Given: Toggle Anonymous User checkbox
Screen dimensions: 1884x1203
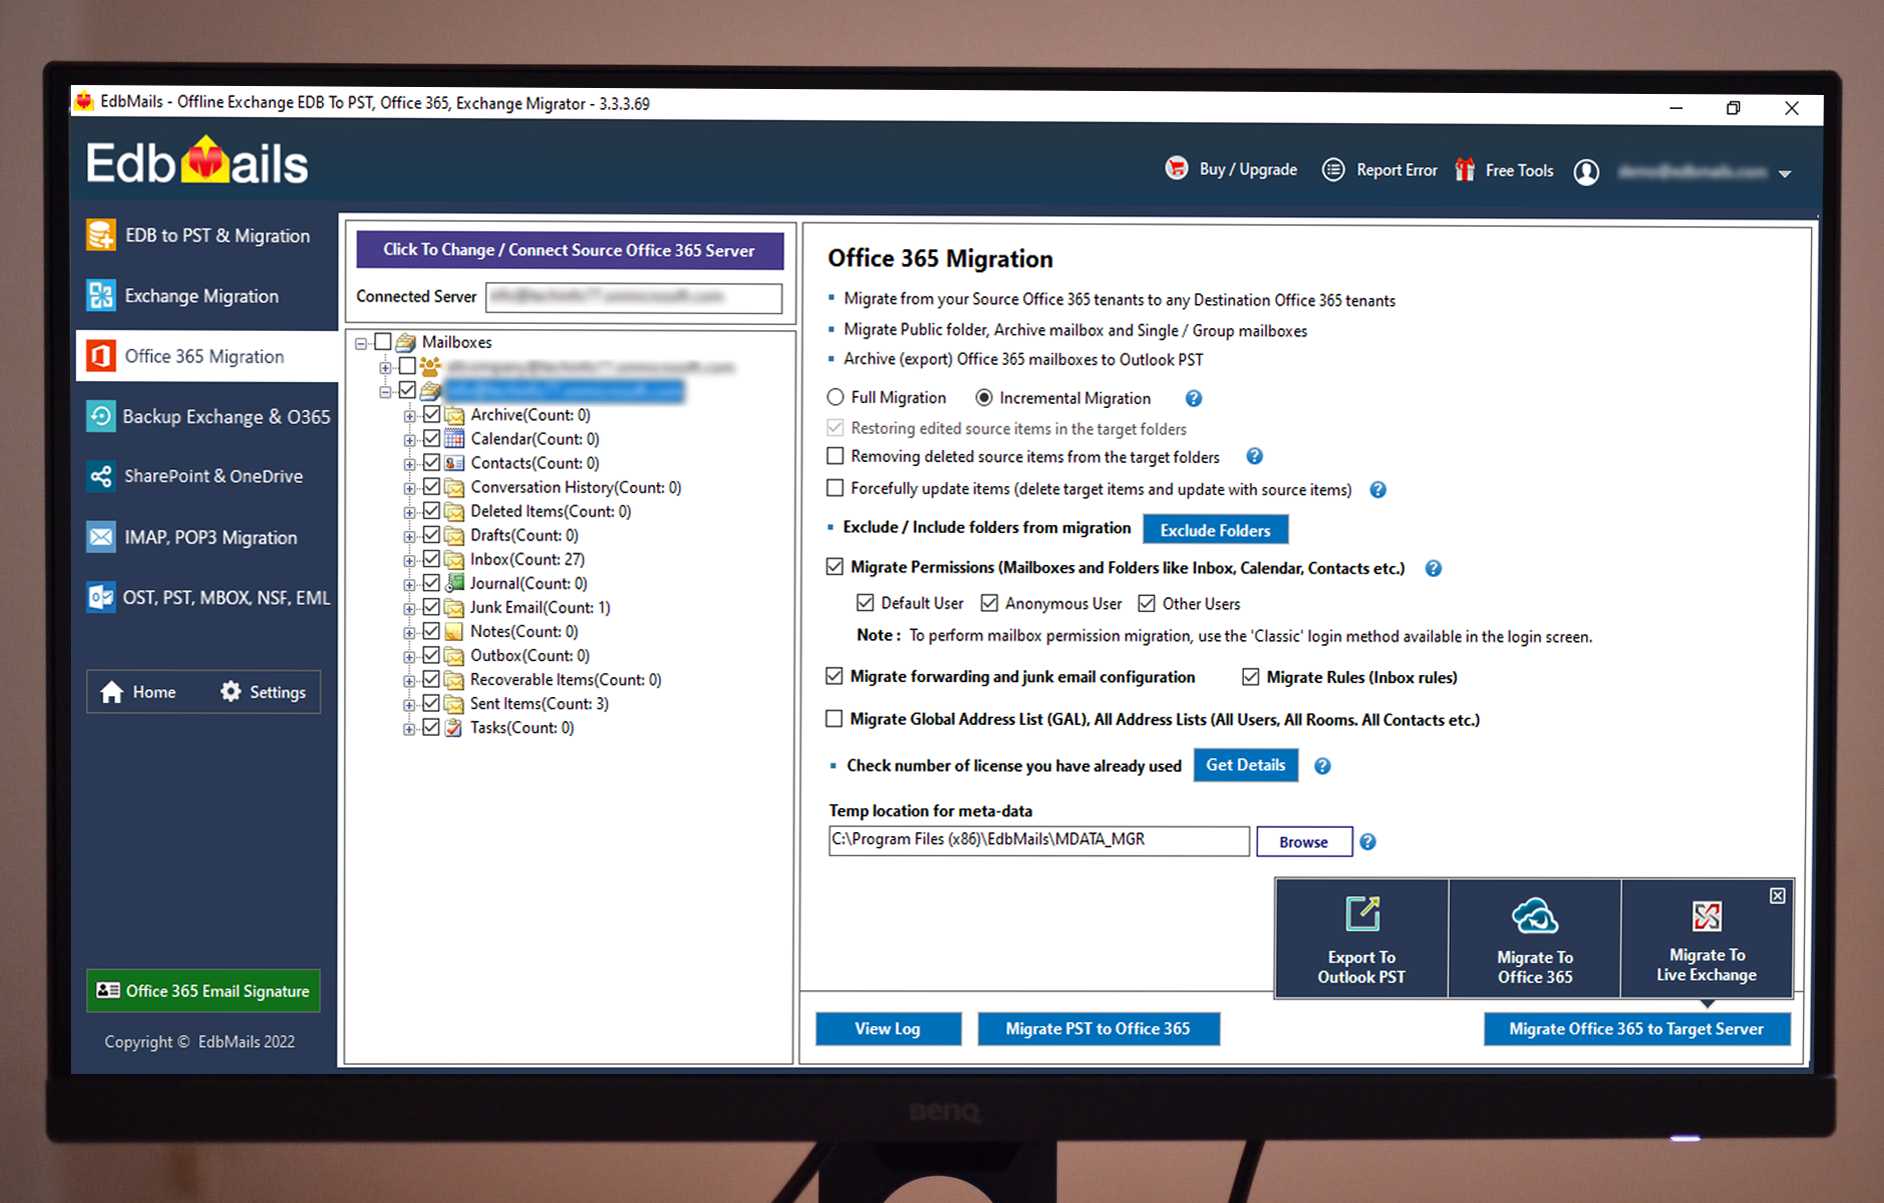Looking at the screenshot, I should point(989,603).
